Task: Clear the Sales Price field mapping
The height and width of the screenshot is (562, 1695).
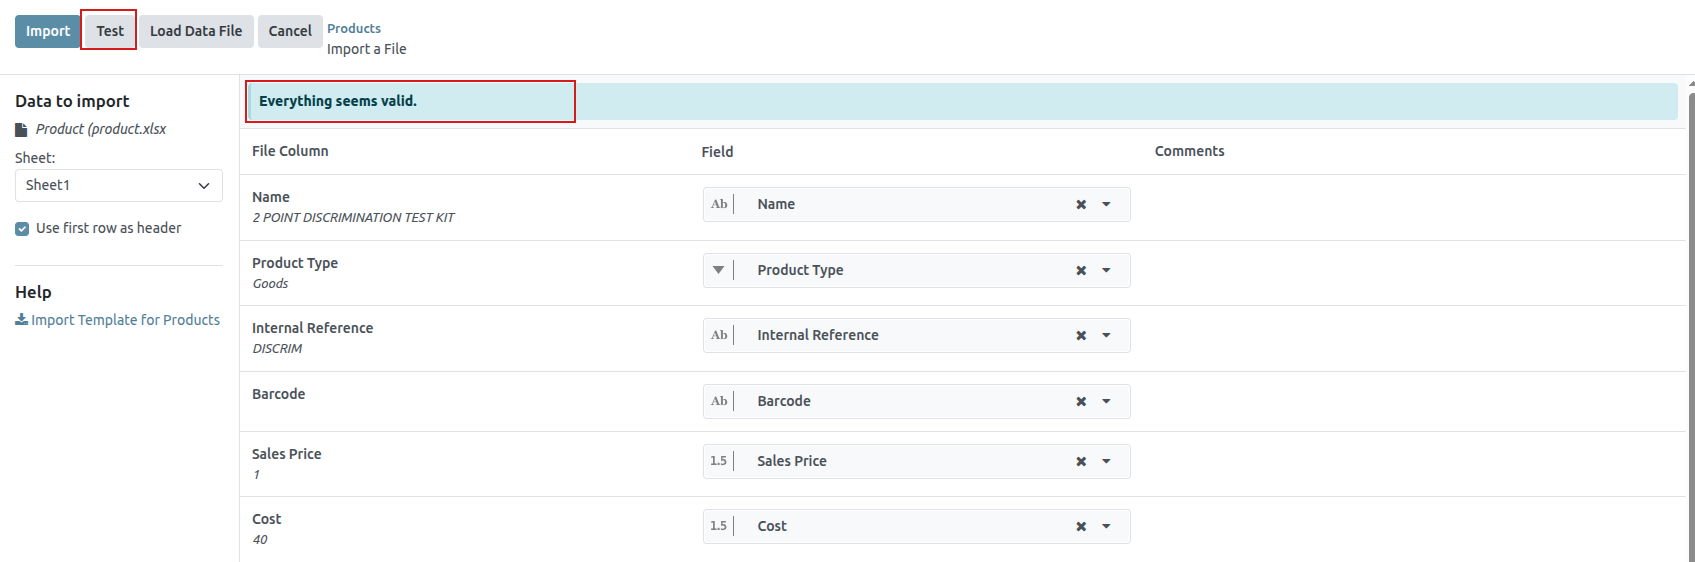Action: click(1080, 461)
